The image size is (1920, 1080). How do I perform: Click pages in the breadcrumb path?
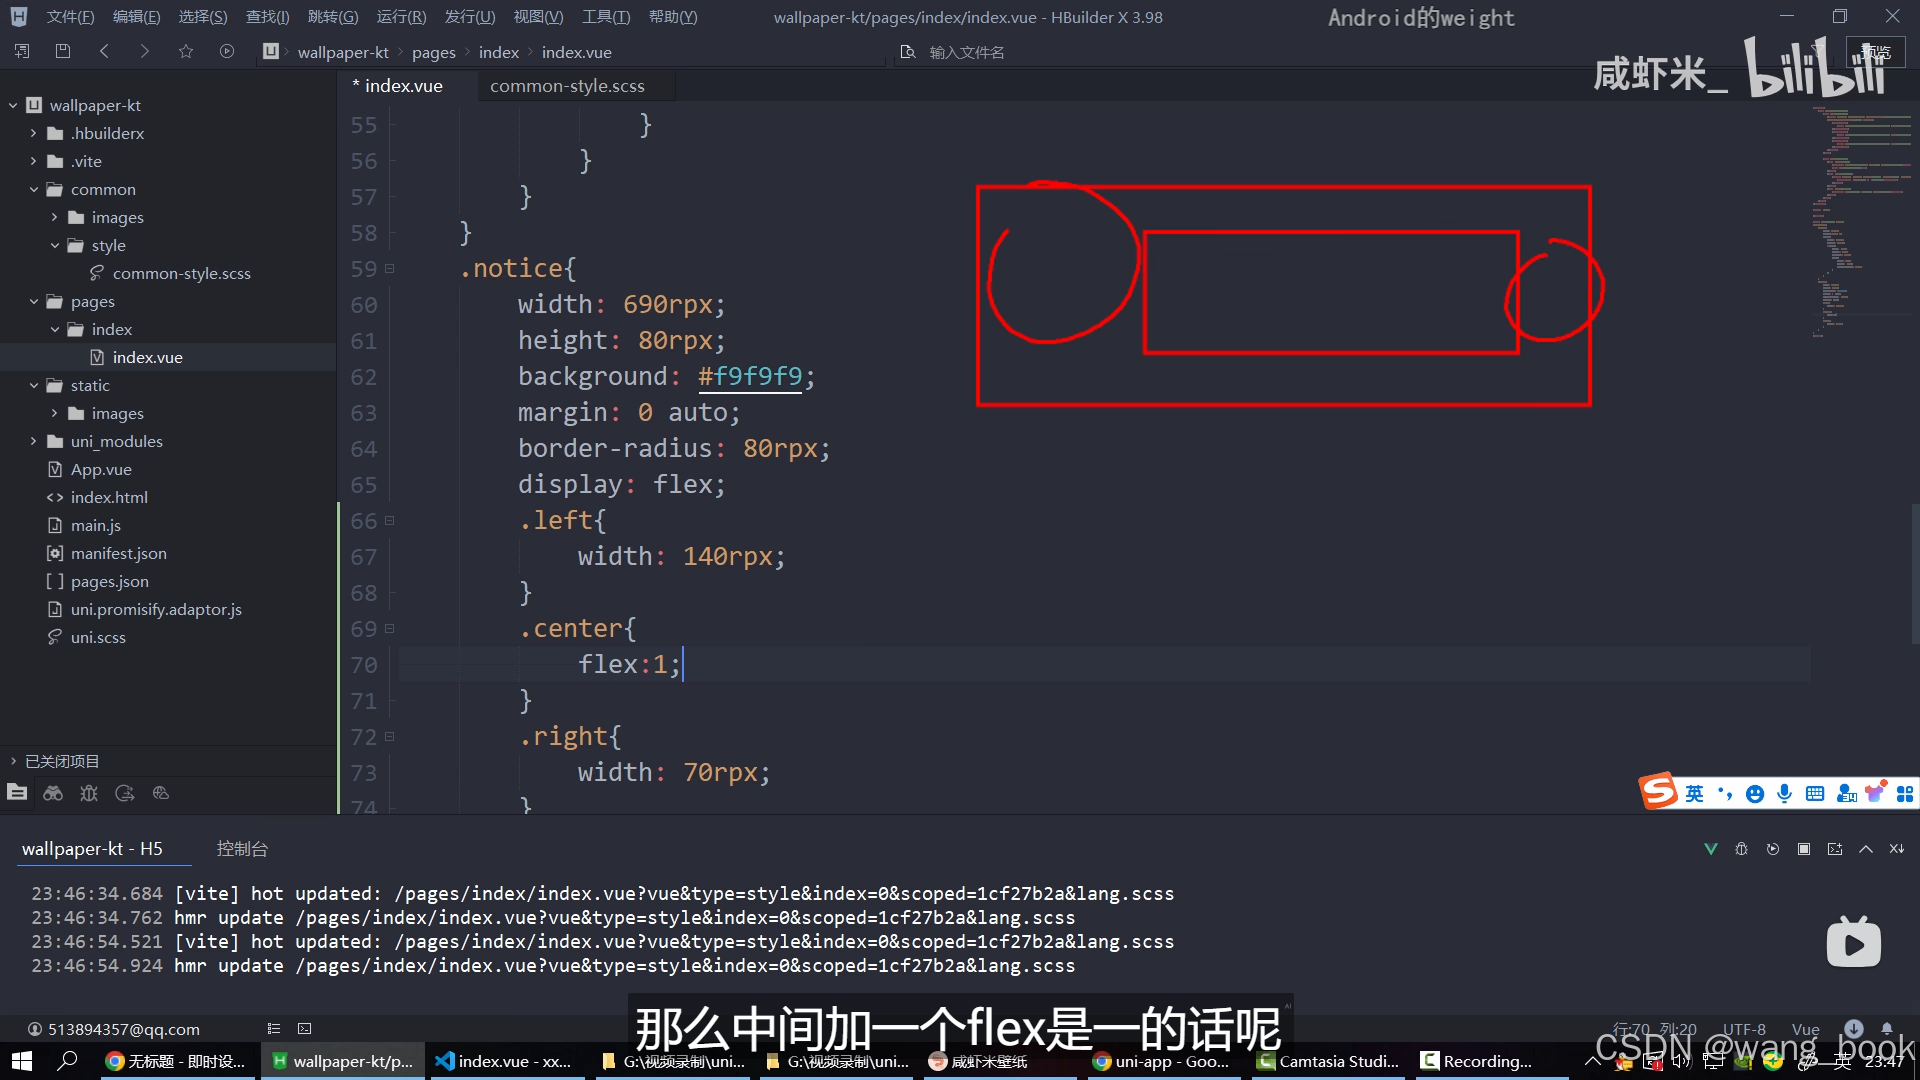(433, 52)
